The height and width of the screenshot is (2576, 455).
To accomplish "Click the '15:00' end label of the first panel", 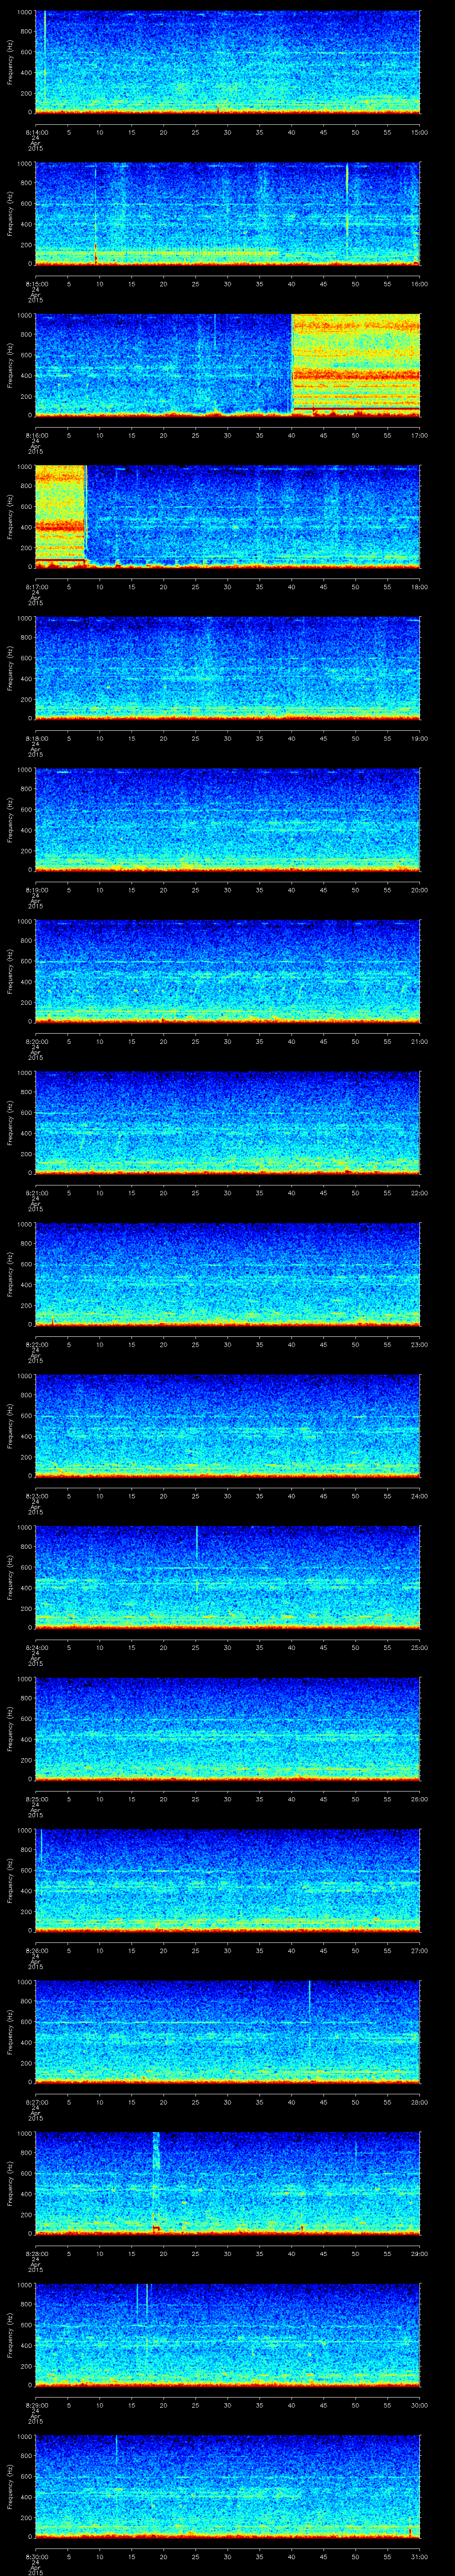I will click(420, 132).
